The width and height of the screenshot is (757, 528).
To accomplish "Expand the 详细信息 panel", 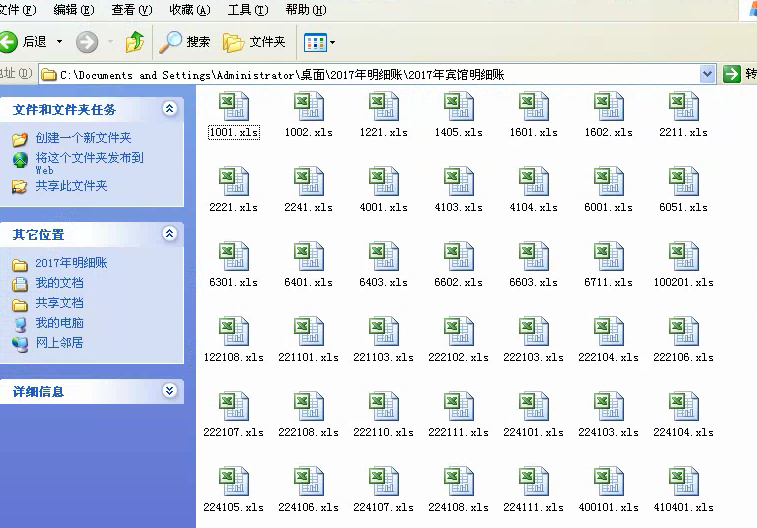I will pyautogui.click(x=169, y=390).
